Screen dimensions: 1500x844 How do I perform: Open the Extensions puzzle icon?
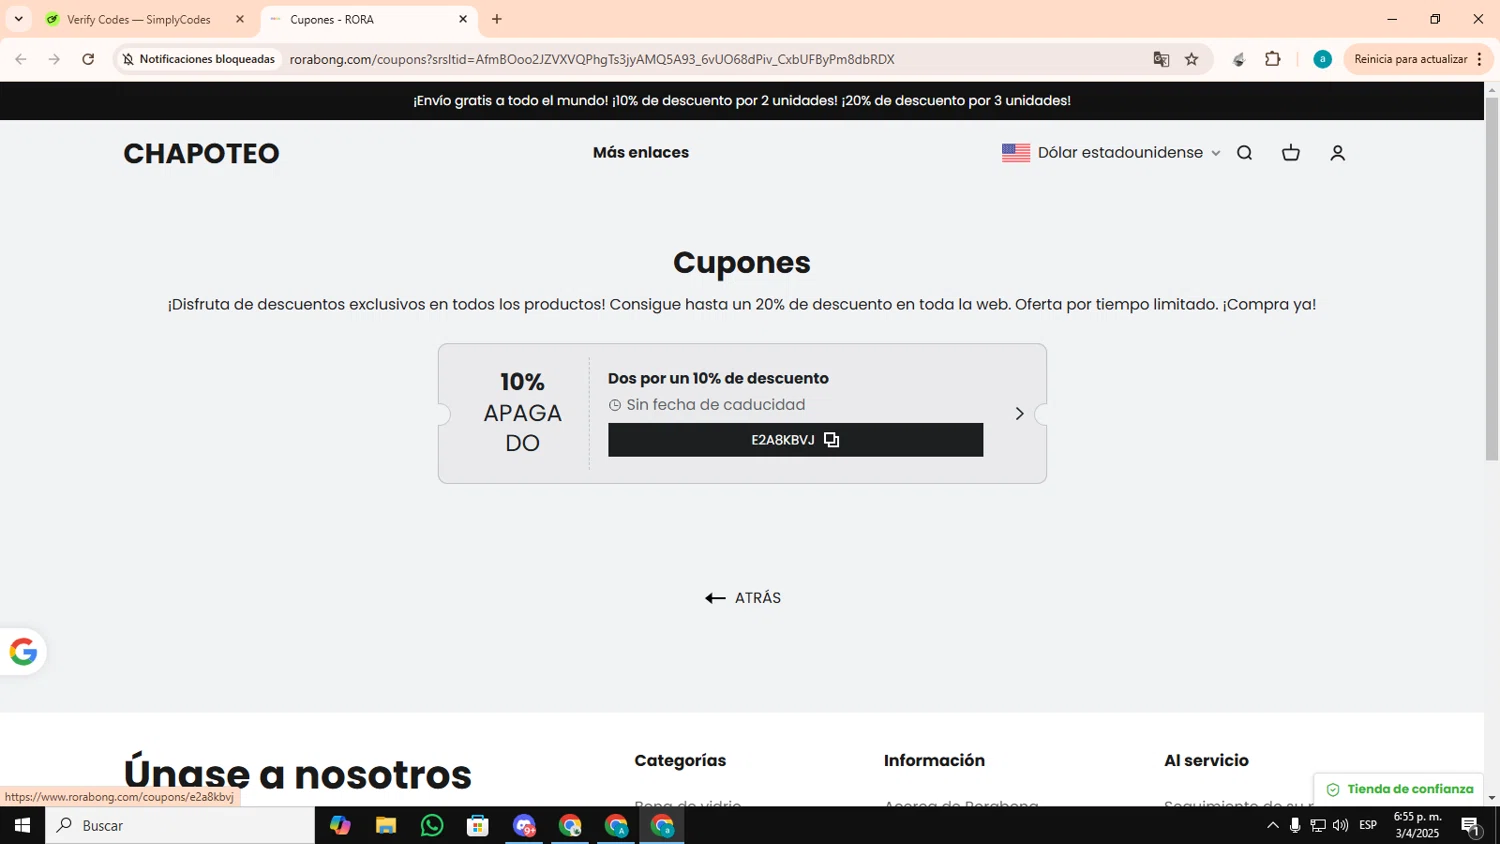click(1273, 59)
